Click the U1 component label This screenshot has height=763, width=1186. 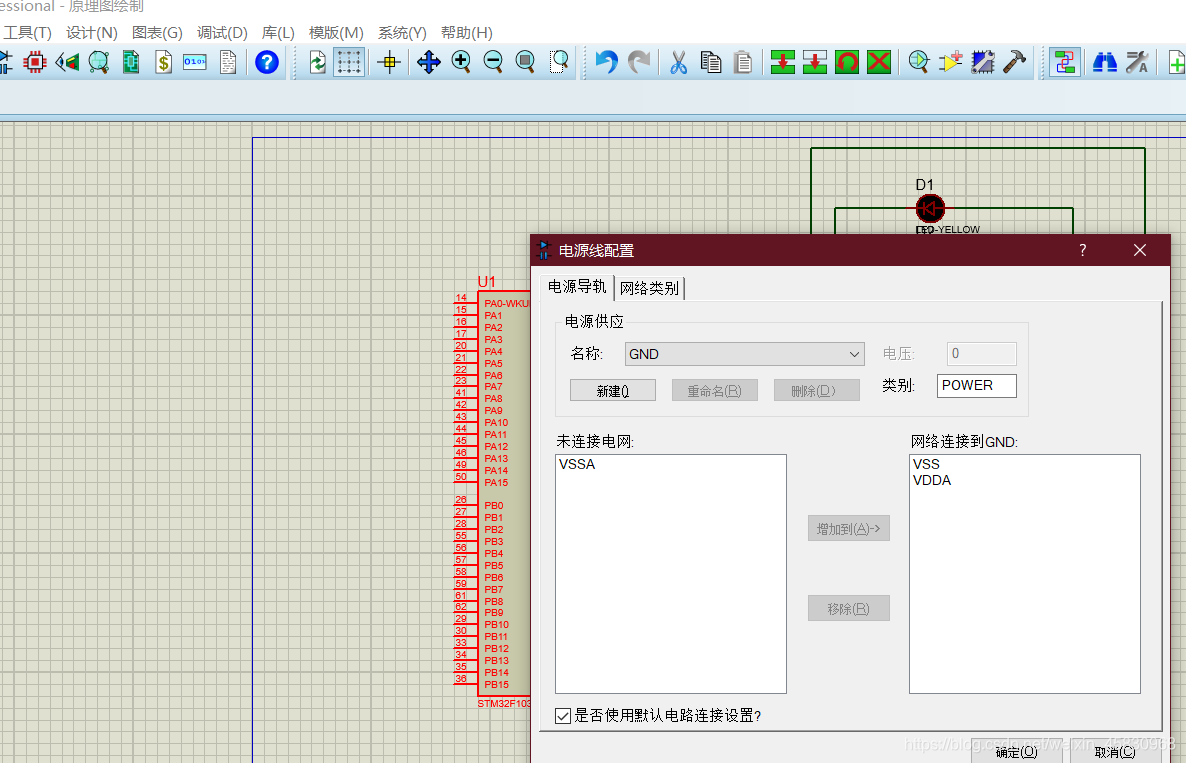pos(486,282)
